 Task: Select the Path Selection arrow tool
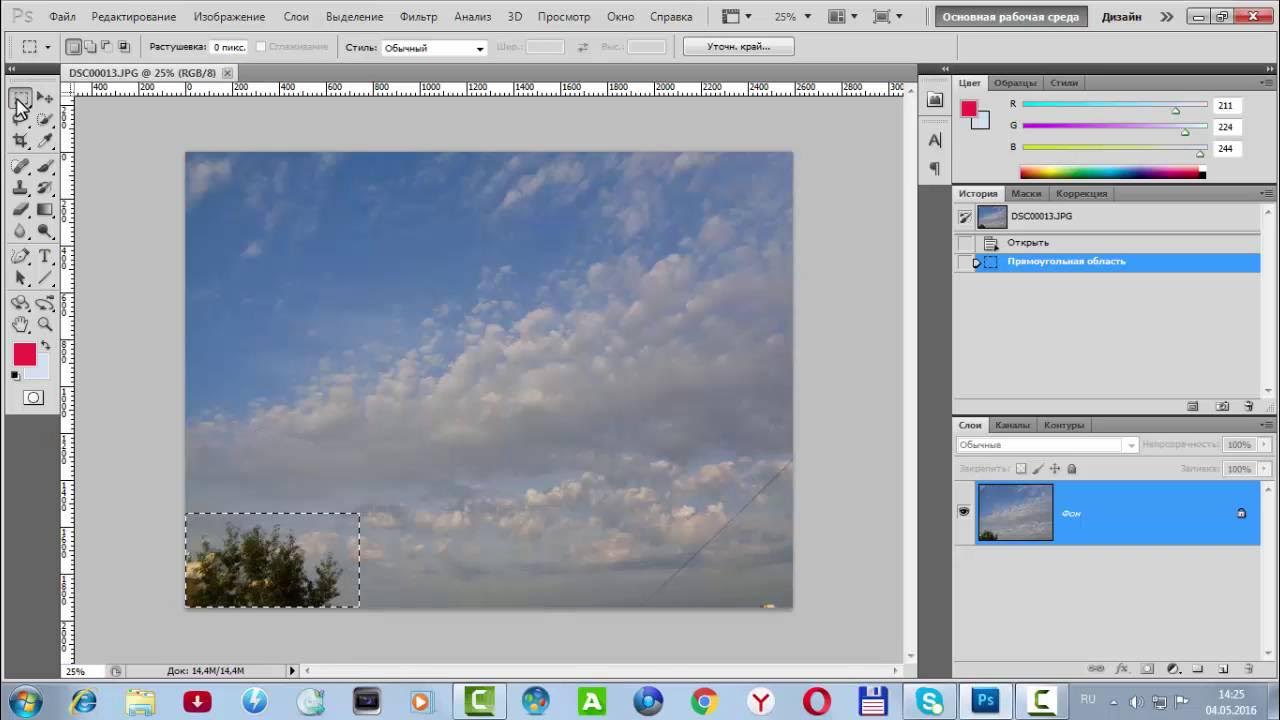(x=20, y=278)
